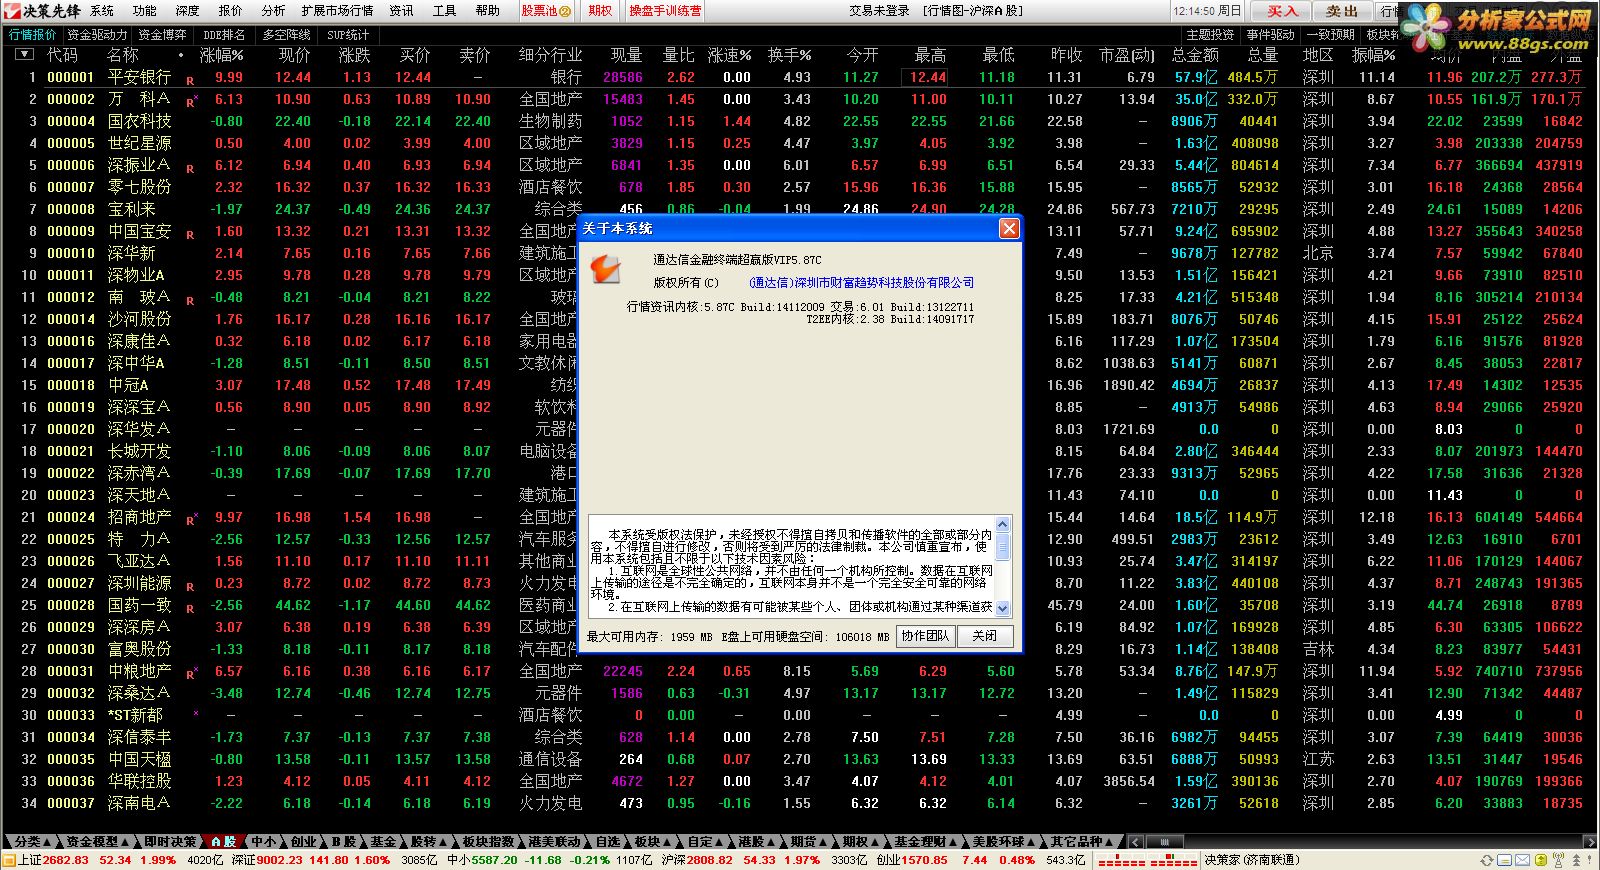The height and width of the screenshot is (870, 1600).
Task: Click the 上证 index value in status bar
Action: coord(66,860)
